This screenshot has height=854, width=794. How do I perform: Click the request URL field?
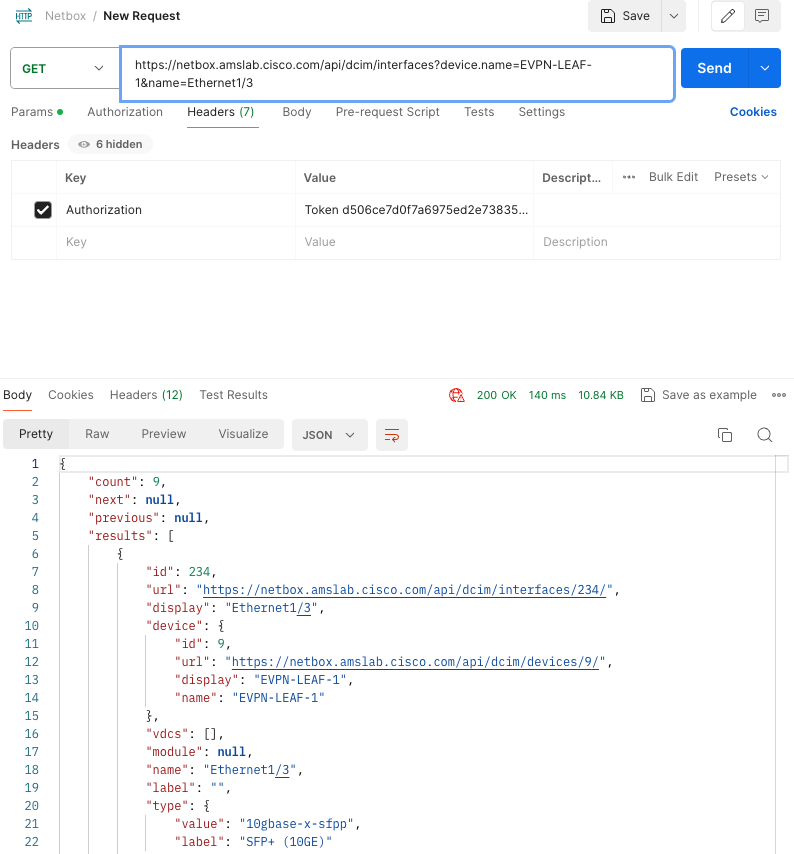point(397,74)
